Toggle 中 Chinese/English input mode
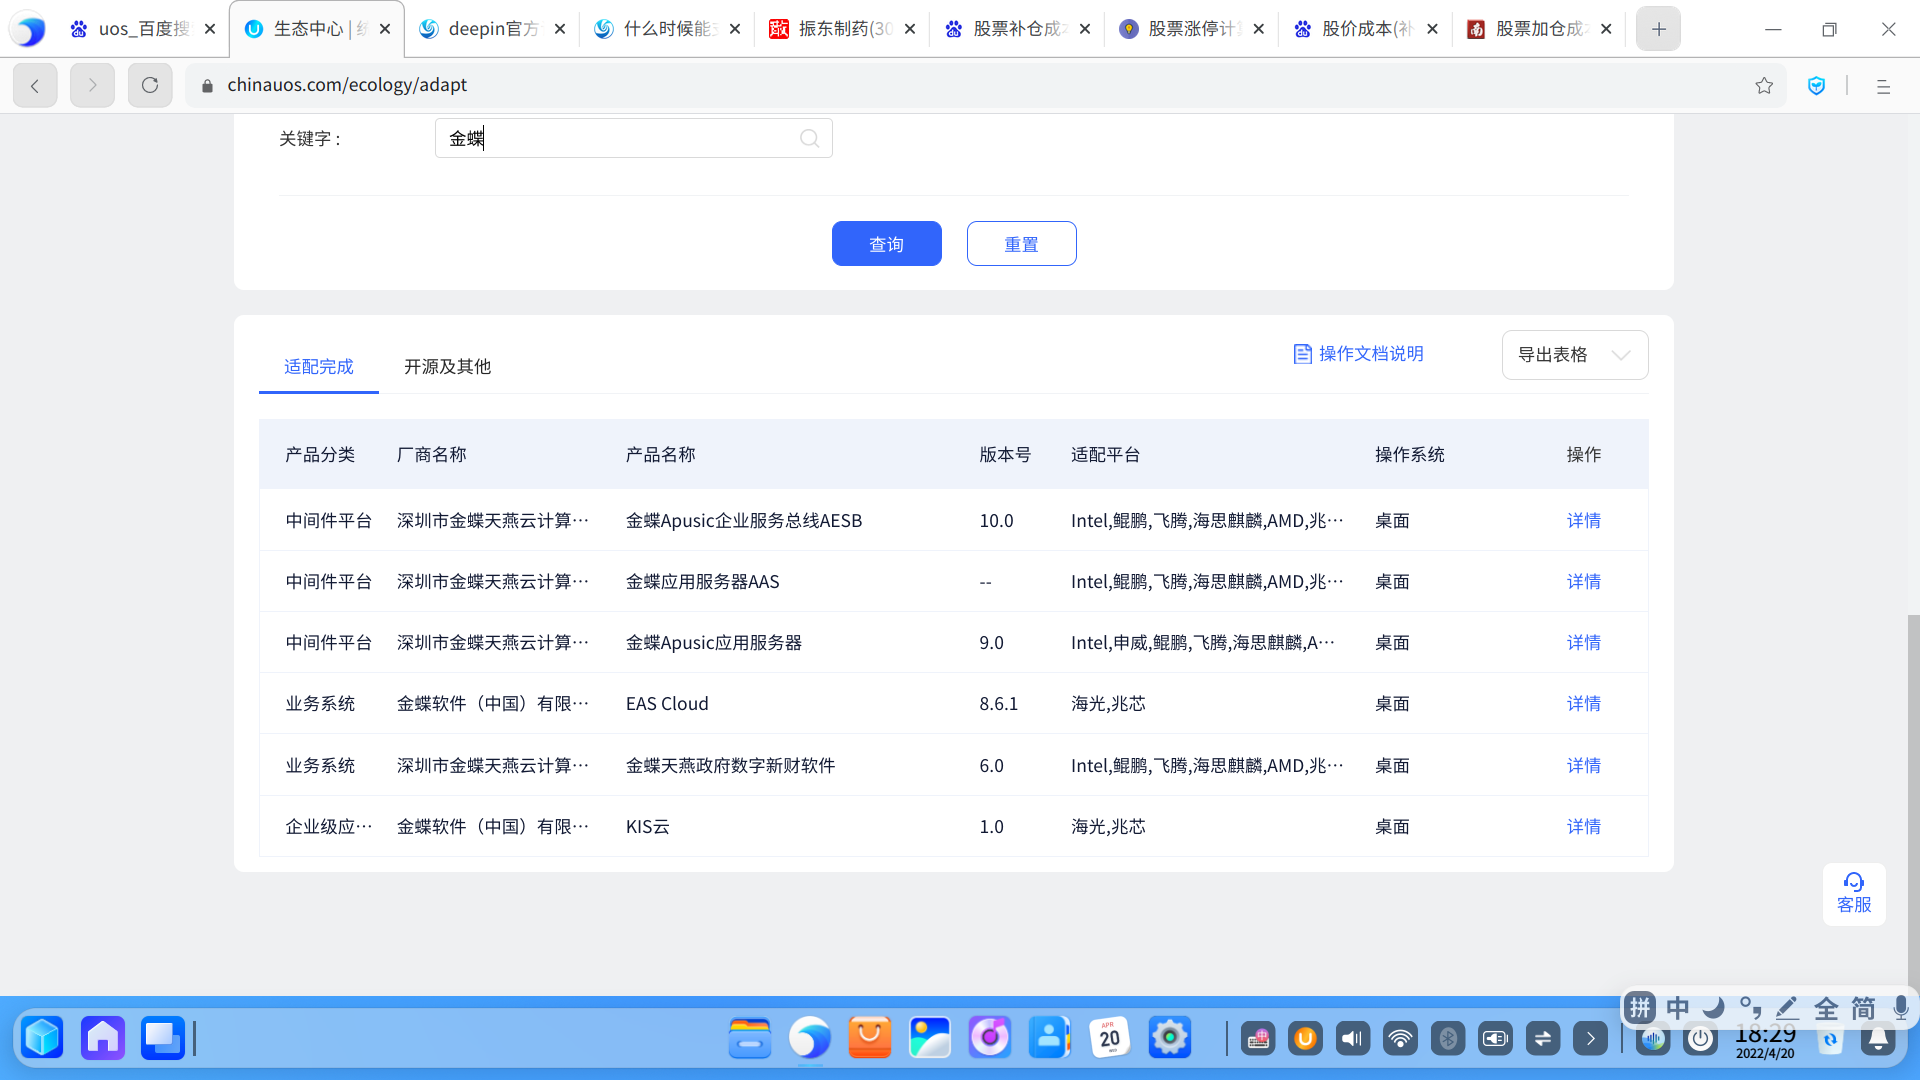The image size is (1920, 1080). click(1678, 1008)
